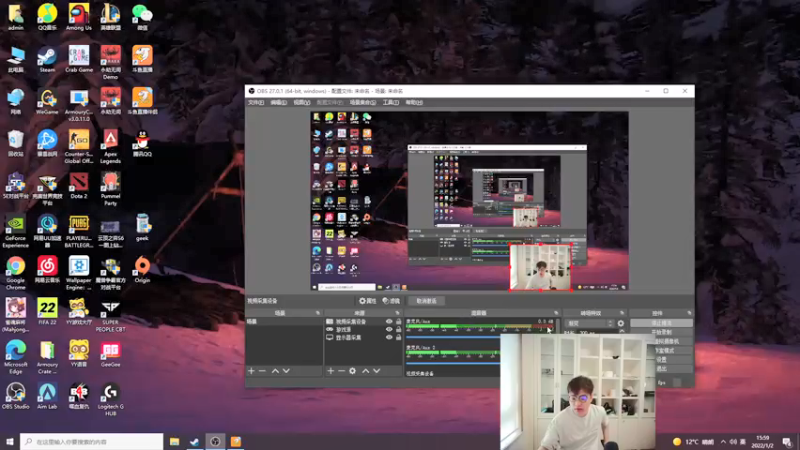This screenshot has height=450, width=800.
Task: Open the Among Us desktop shortcut
Action: click(x=79, y=17)
